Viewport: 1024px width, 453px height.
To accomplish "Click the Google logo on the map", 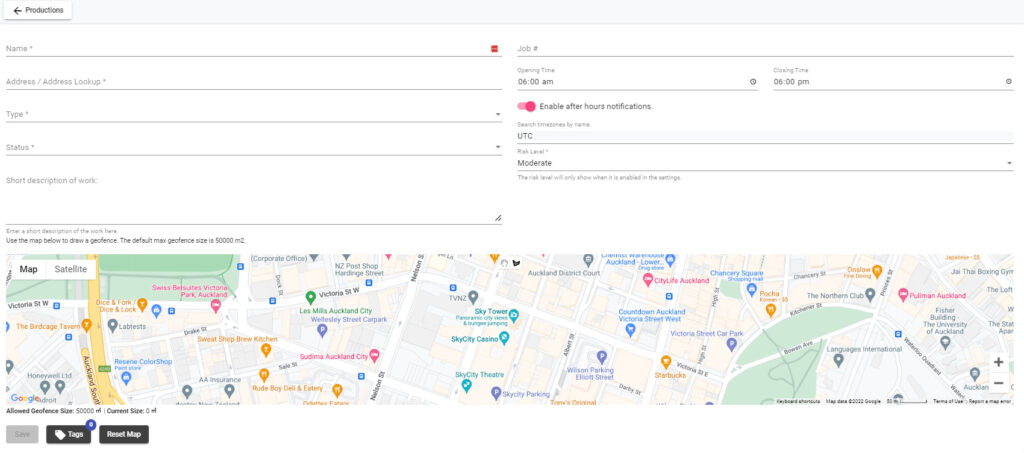I will click(x=24, y=398).
